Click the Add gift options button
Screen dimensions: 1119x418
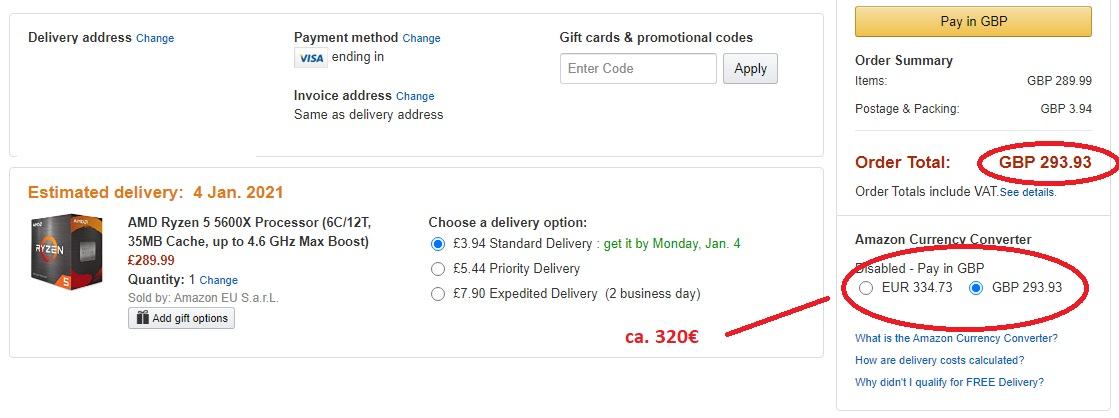click(181, 318)
